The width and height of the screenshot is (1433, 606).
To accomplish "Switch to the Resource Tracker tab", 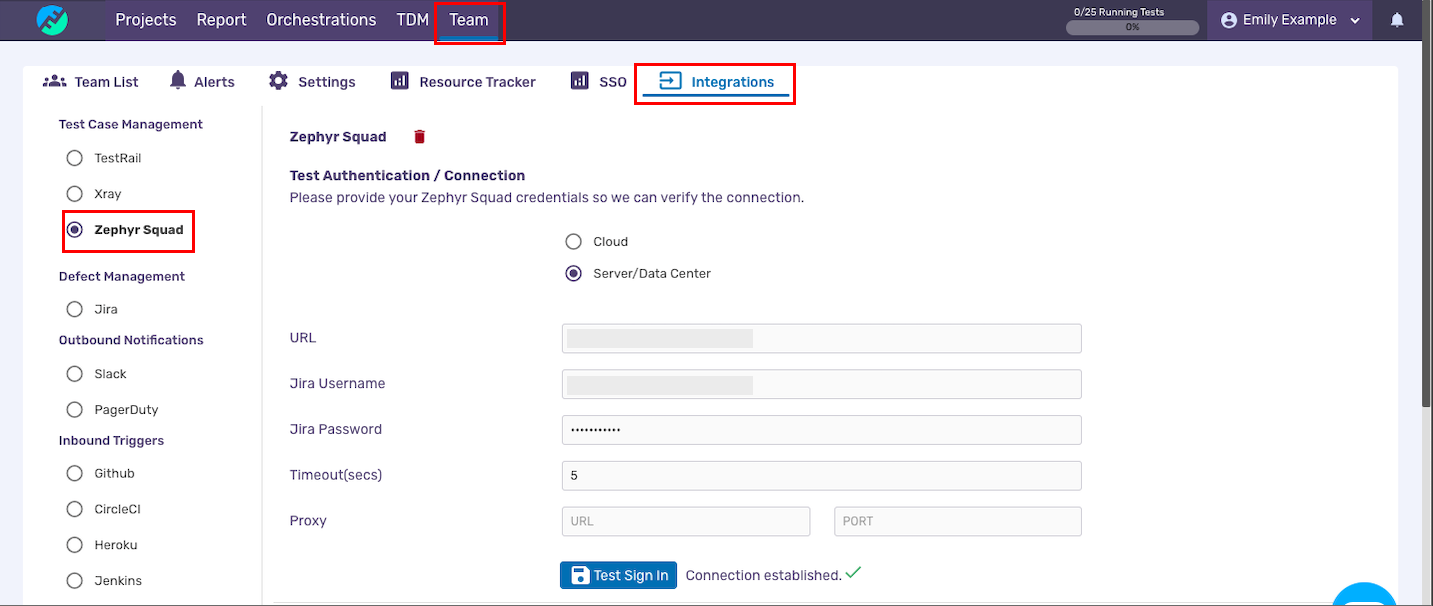I will pyautogui.click(x=463, y=82).
